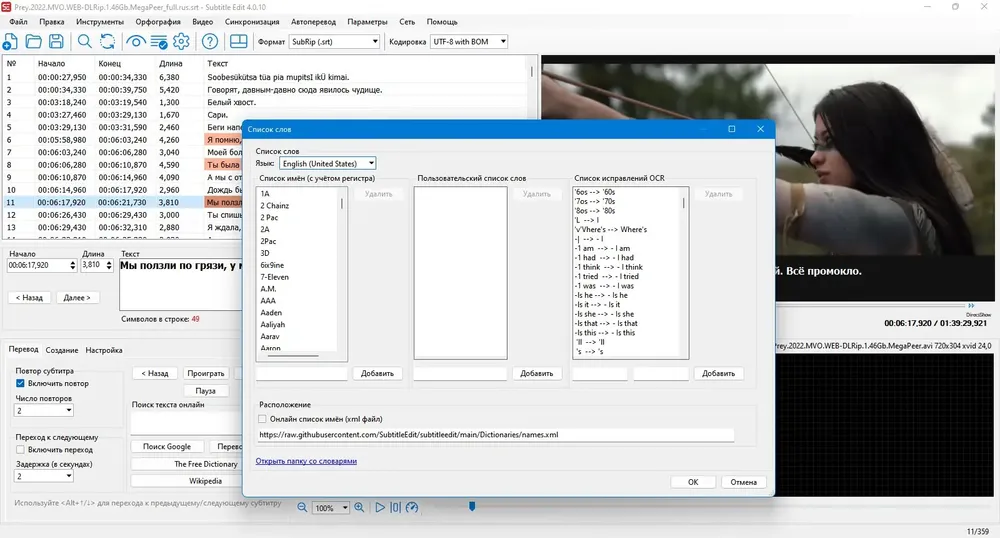Viewport: 1000px width, 538px height.
Task: Toggle layout icon in toolbar
Action: pyautogui.click(x=239, y=42)
